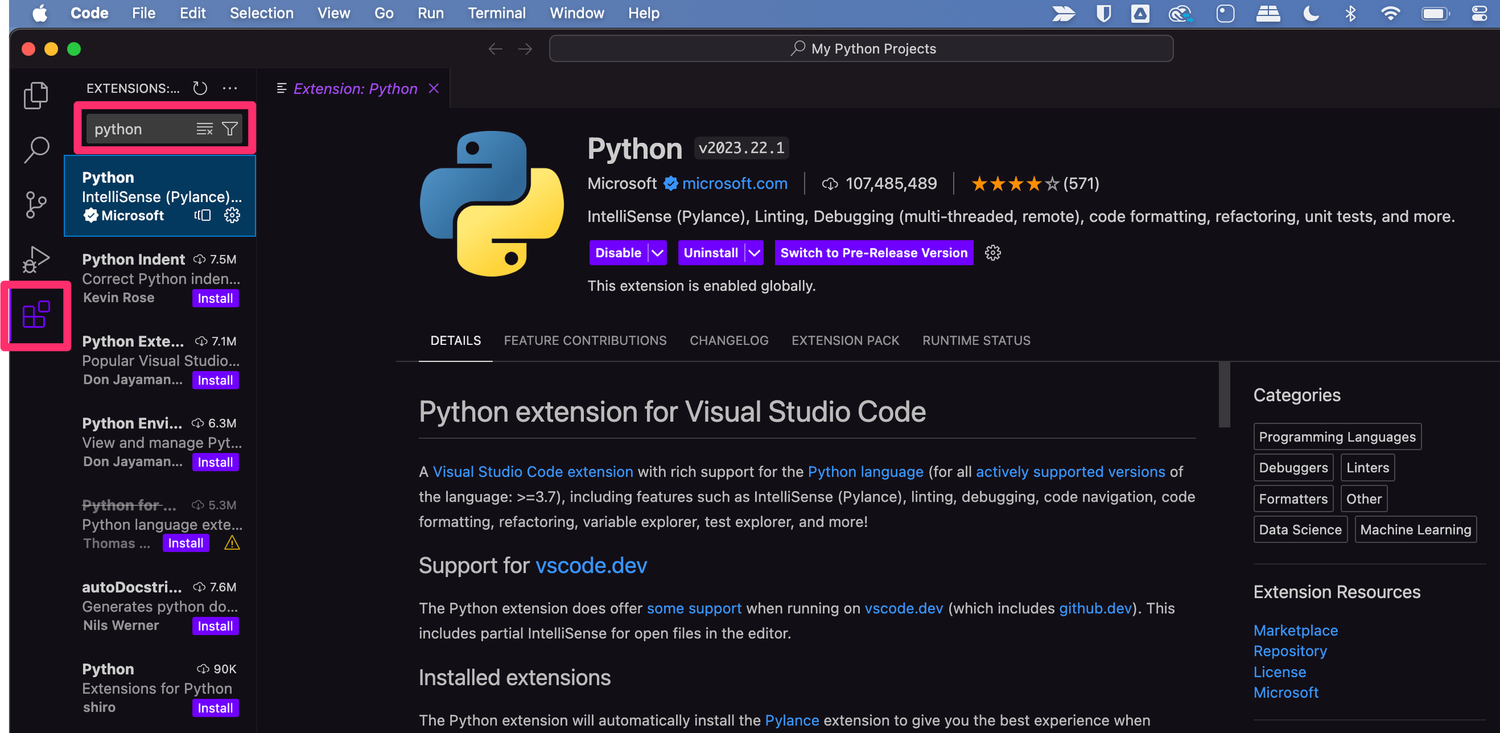
Task: Open the Repository link under Extension Resources
Action: click(x=1290, y=650)
